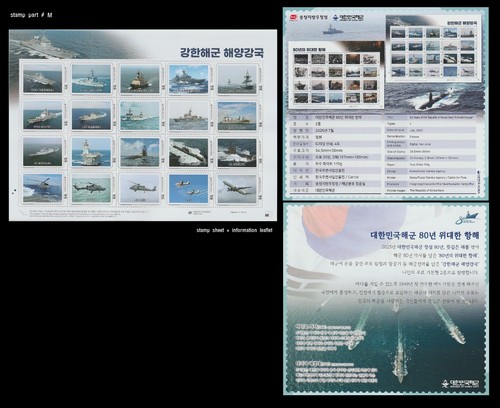This screenshot has width=500, height=408.
Task: Select the three-aircraft stamp on blue sky
Action: pyautogui.click(x=189, y=189)
